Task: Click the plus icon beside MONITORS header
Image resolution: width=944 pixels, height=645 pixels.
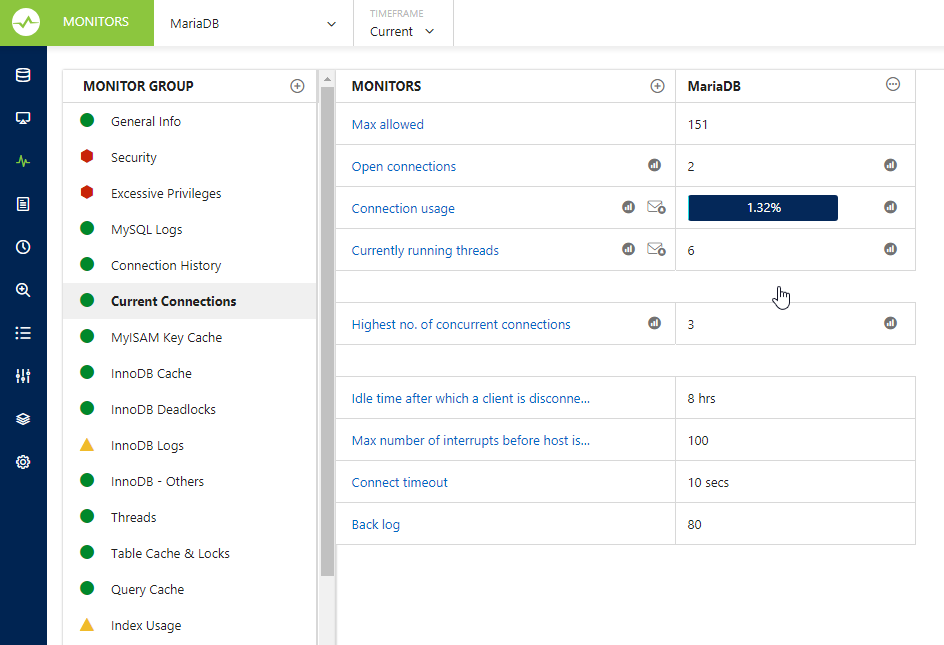Action: [657, 86]
